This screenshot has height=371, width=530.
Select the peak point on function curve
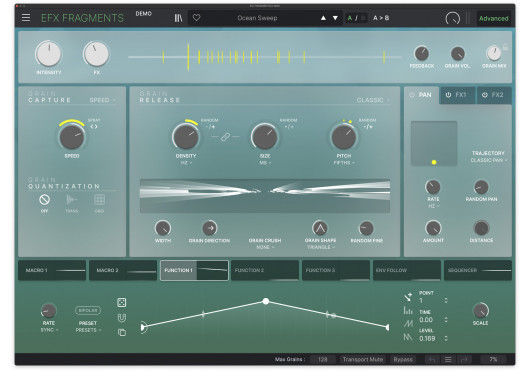[x=266, y=301]
